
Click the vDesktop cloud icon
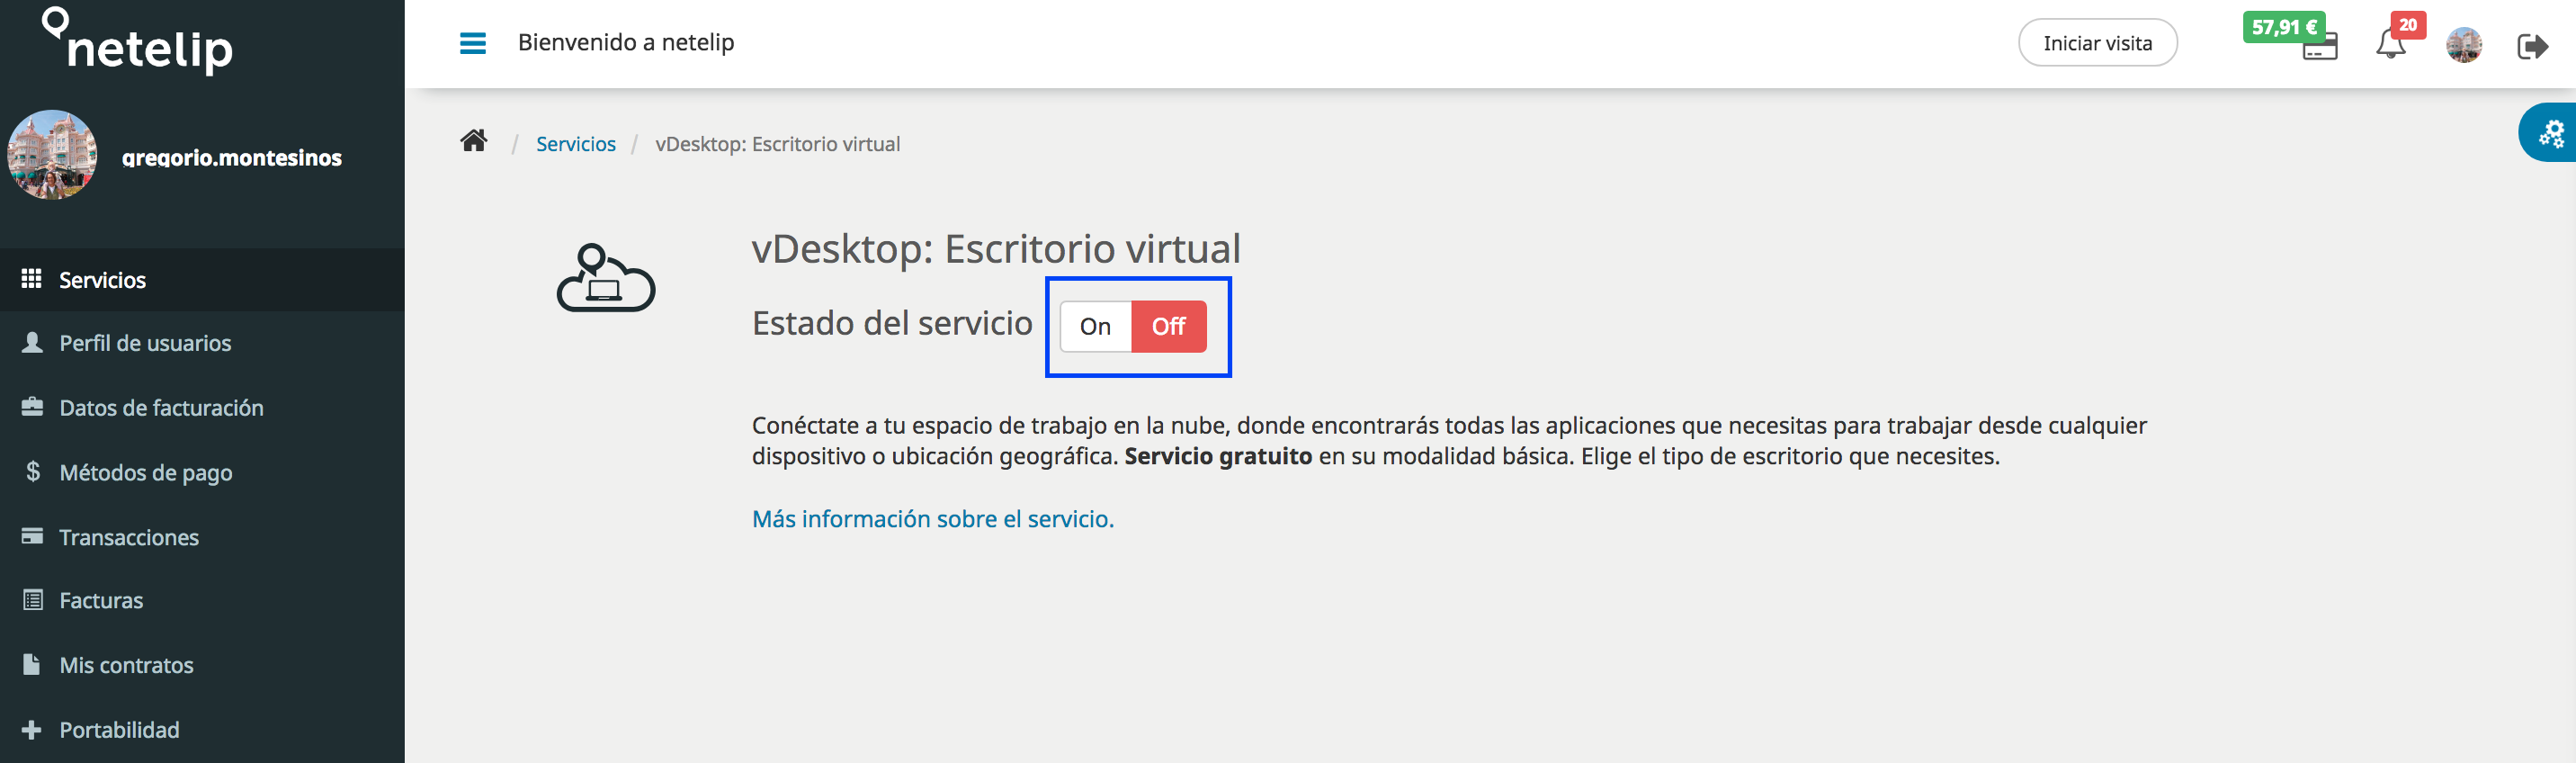(x=606, y=278)
